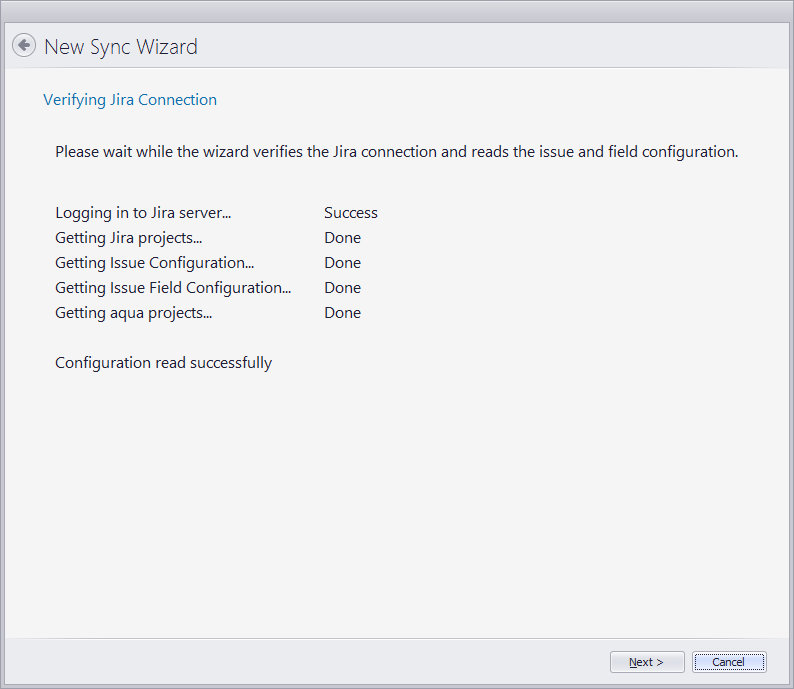Viewport: 794px width, 689px height.
Task: Click empty footer area left of Next
Action: tap(300, 662)
